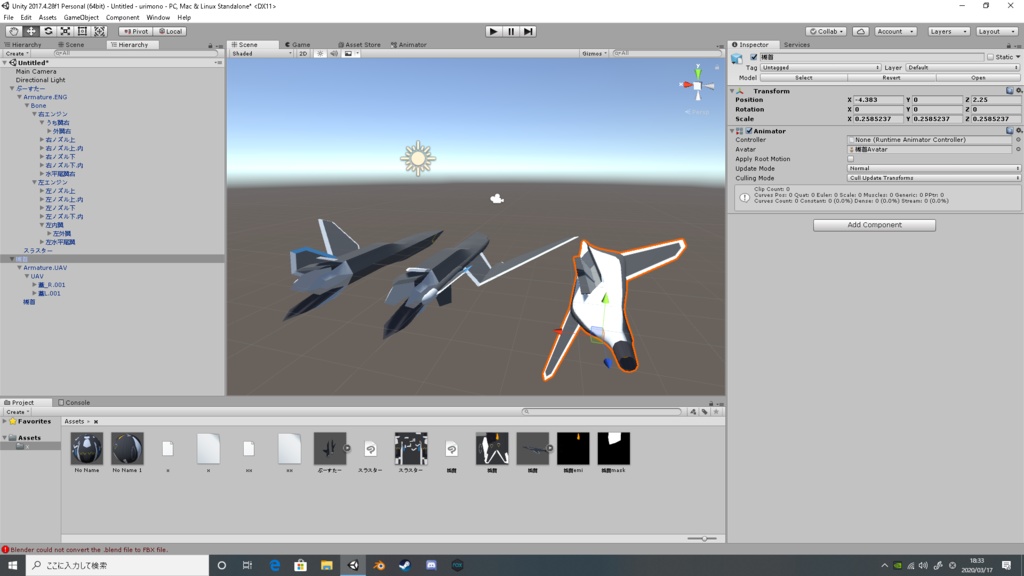
Task: Click the Pause button
Action: (x=511, y=31)
